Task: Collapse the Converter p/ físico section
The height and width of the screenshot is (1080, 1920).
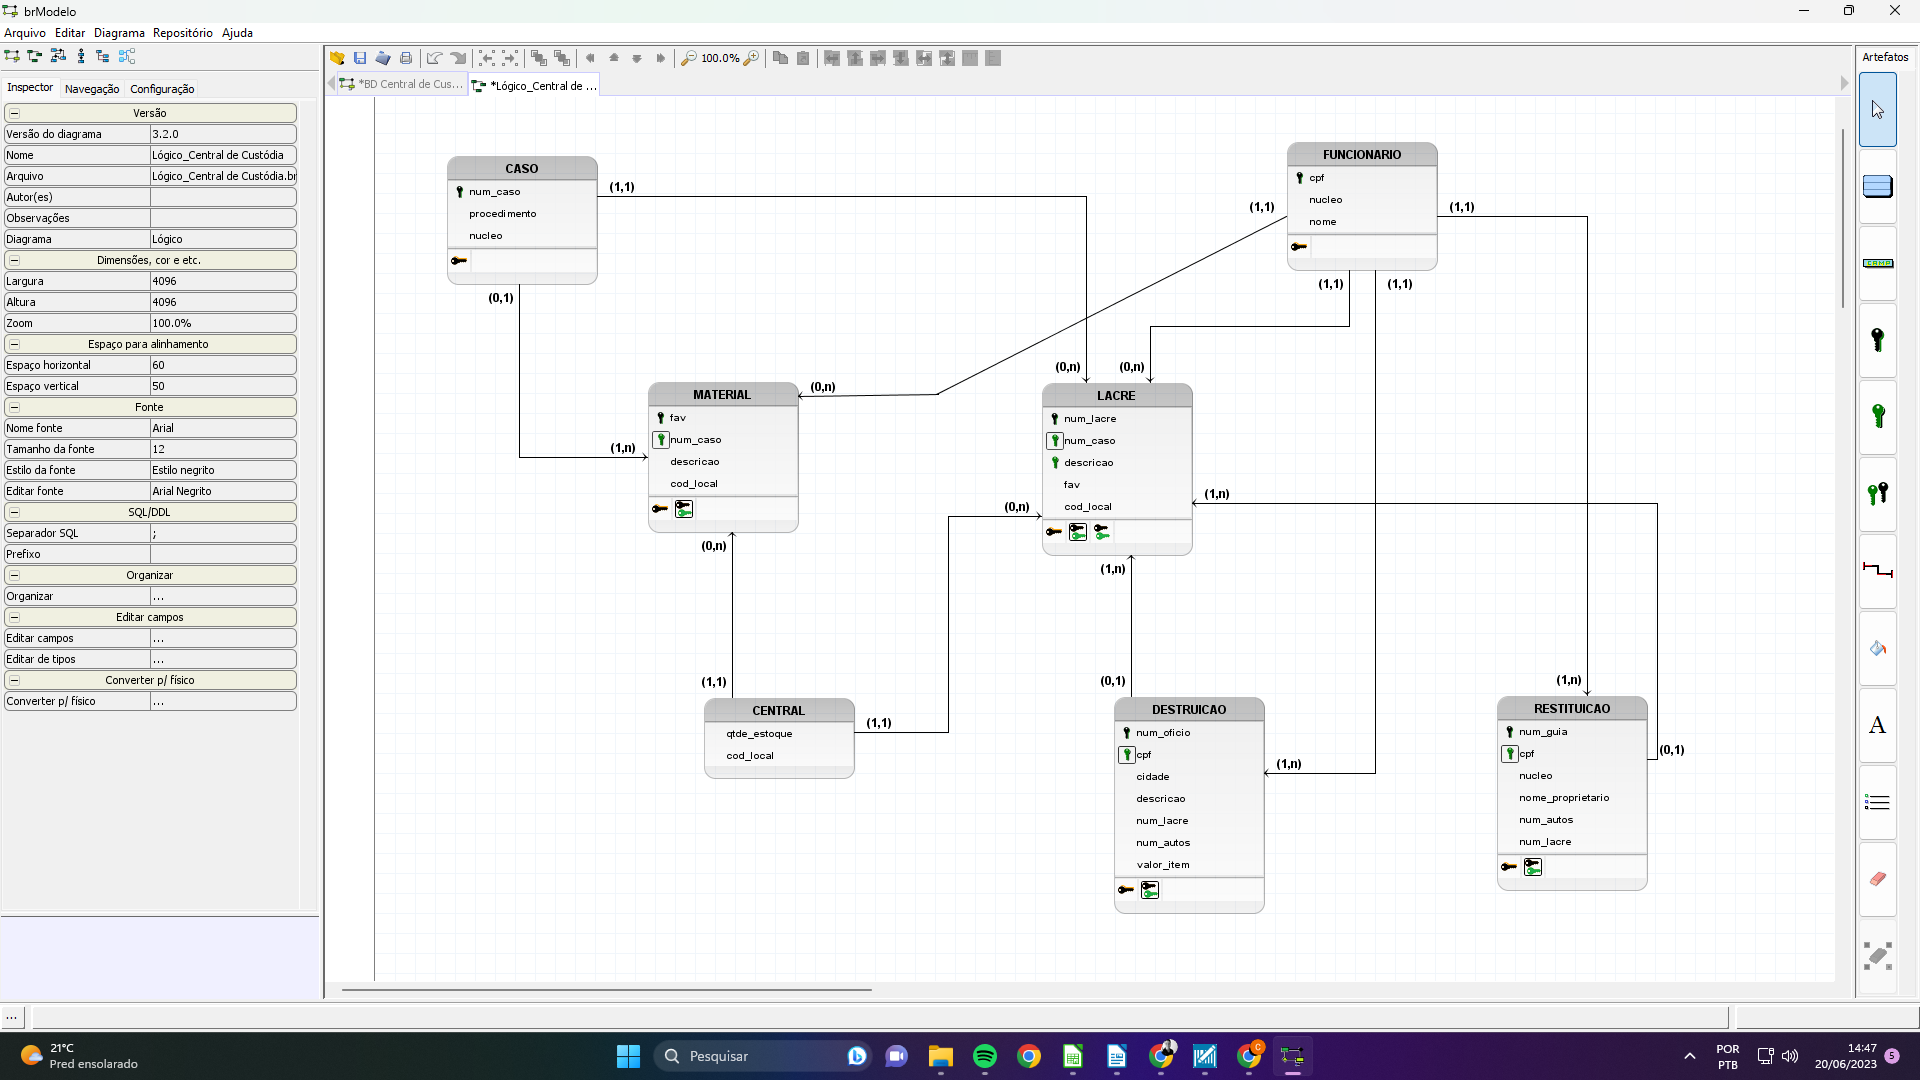Action: (x=14, y=680)
